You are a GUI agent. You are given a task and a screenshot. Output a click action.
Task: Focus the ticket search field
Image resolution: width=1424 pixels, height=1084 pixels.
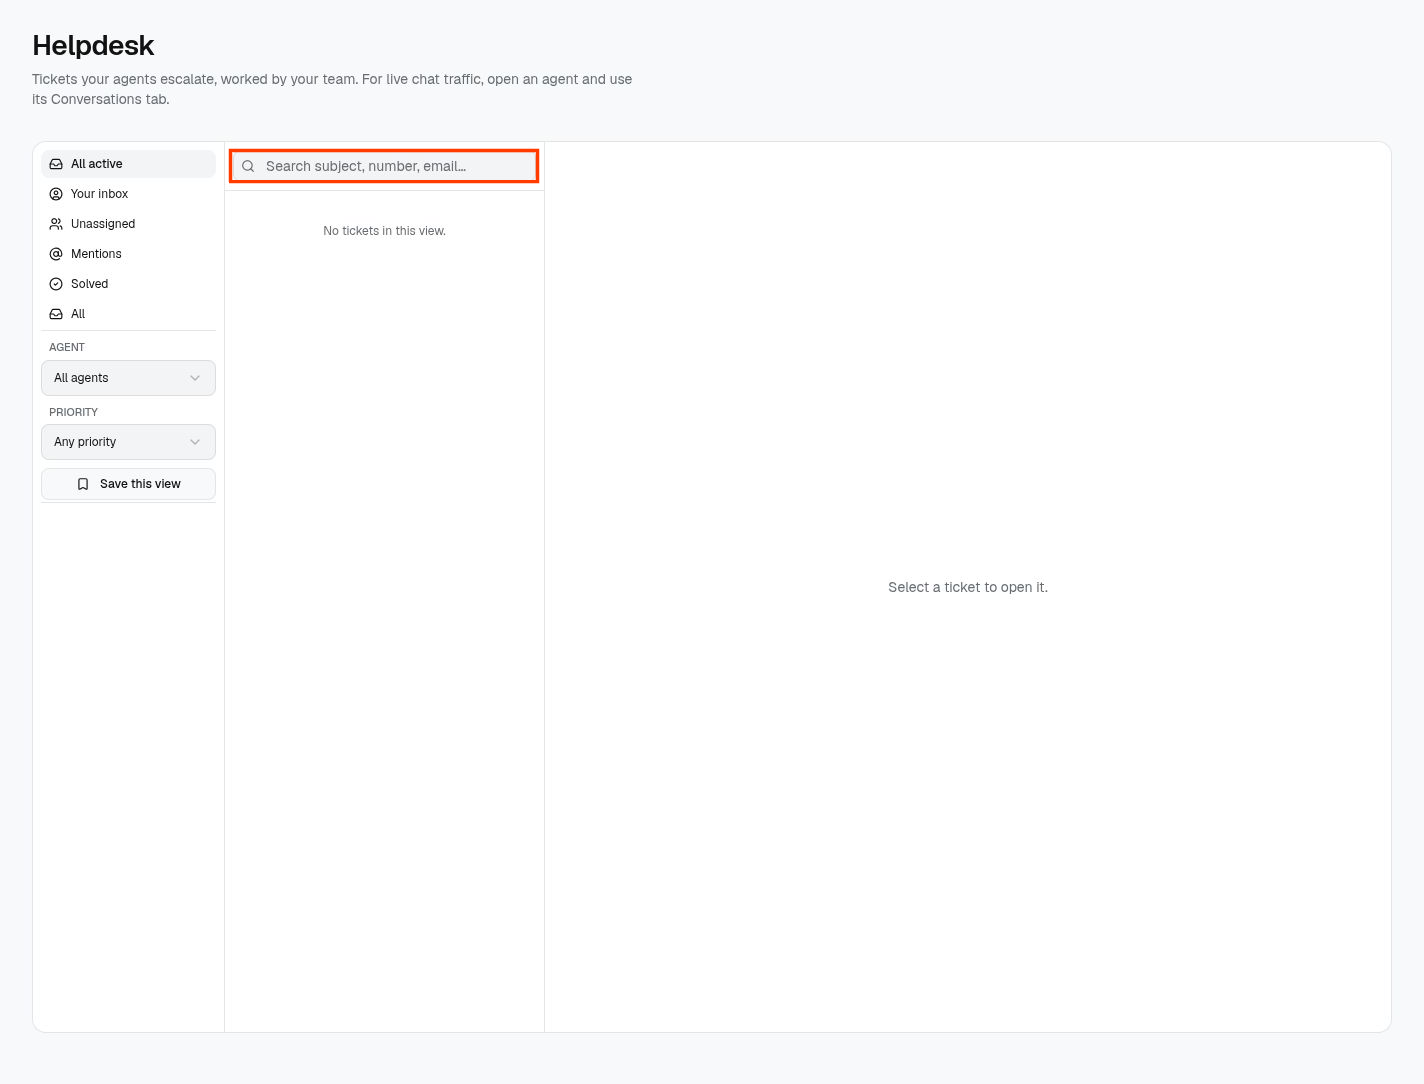[384, 166]
